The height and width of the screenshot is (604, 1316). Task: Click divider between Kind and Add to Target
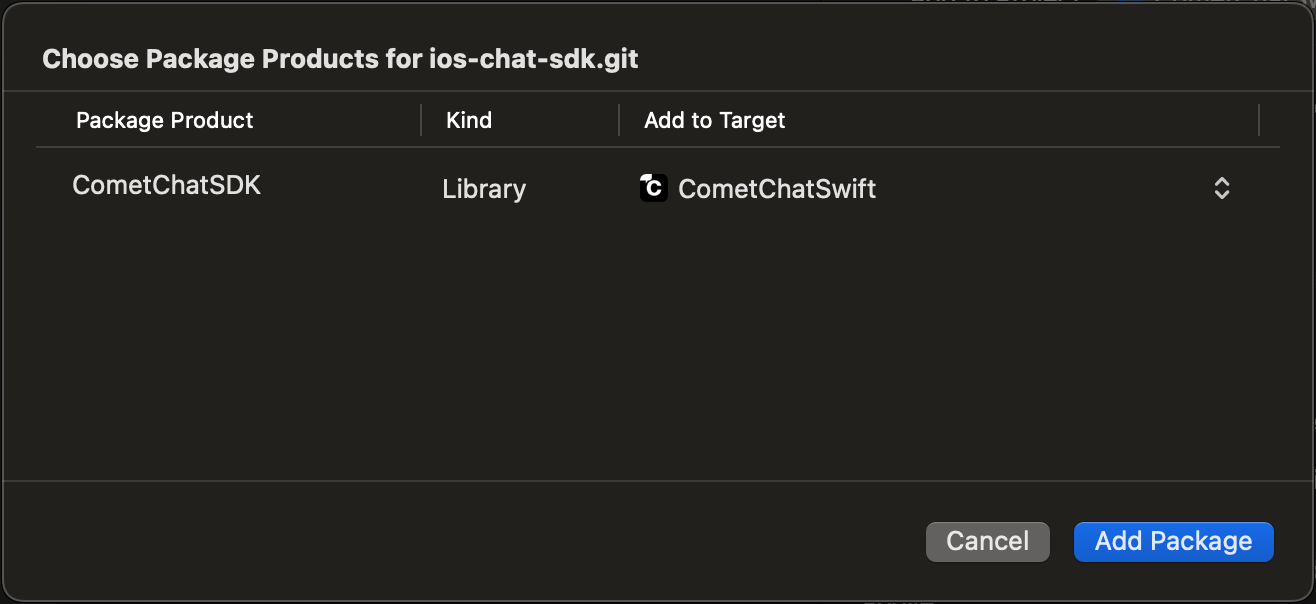[619, 120]
